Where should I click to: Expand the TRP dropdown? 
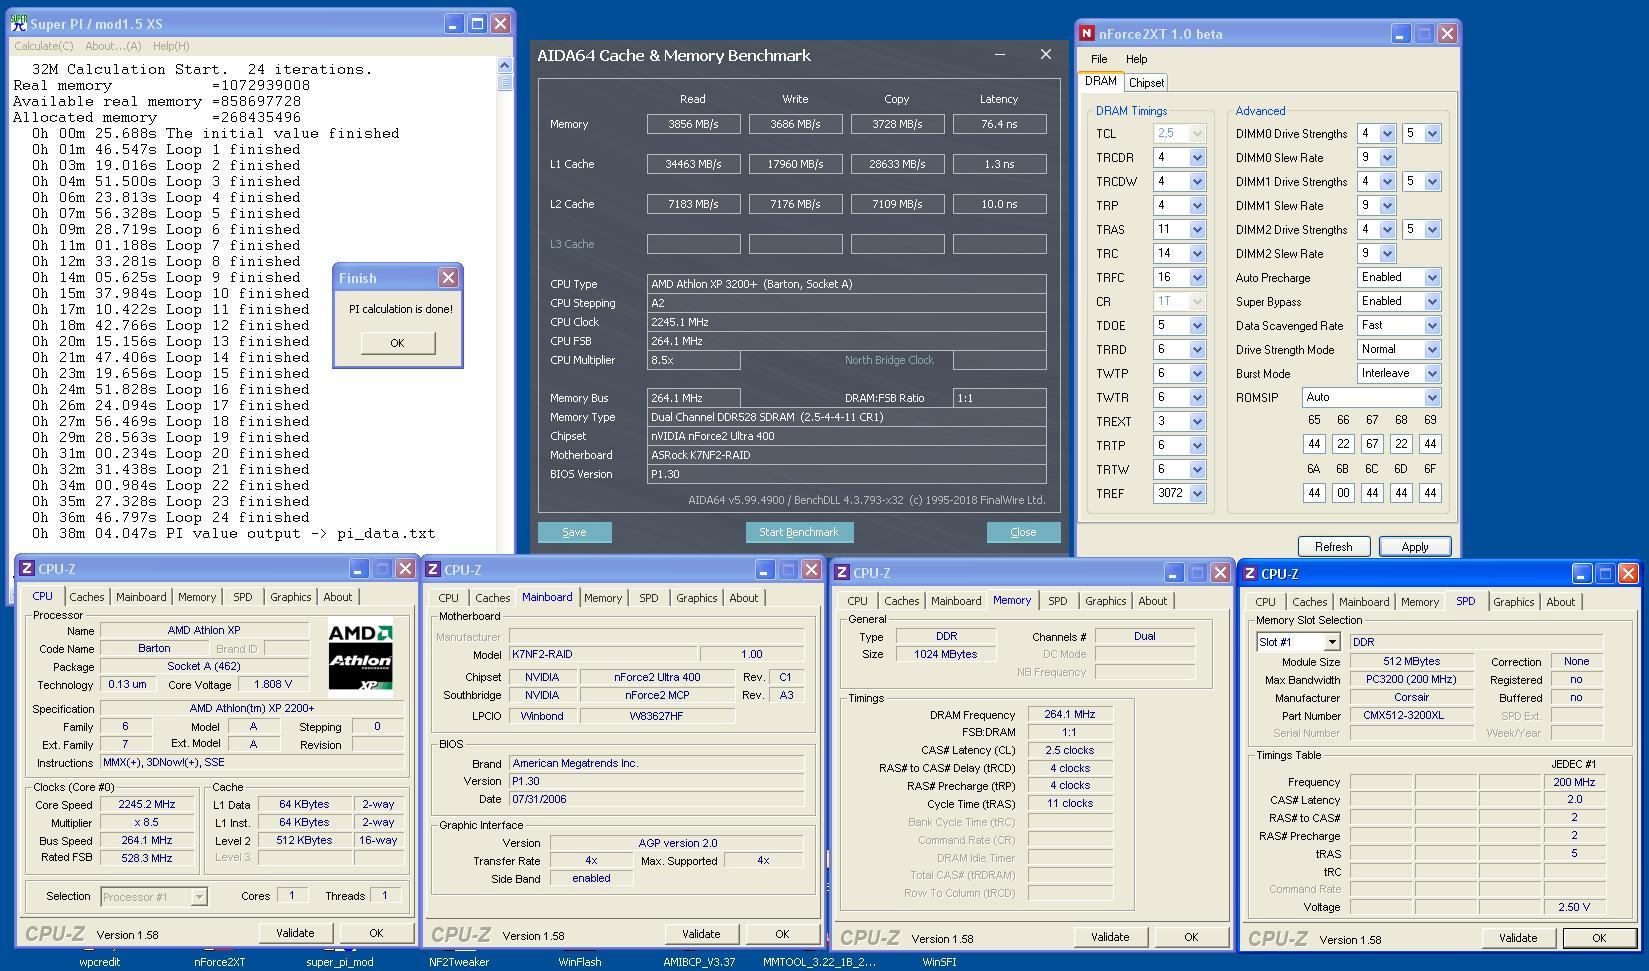[x=1197, y=205]
